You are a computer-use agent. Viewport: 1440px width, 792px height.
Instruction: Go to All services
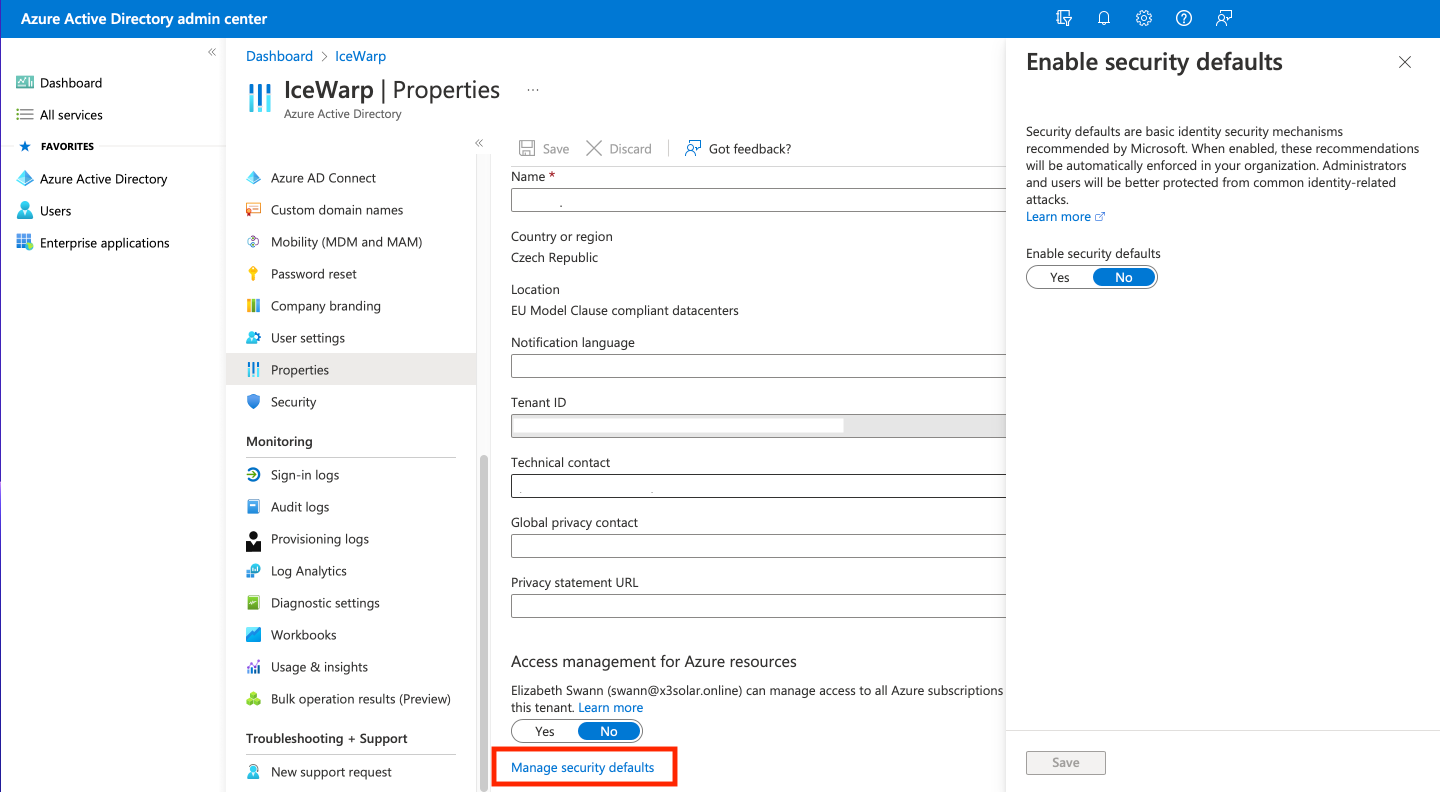click(71, 115)
